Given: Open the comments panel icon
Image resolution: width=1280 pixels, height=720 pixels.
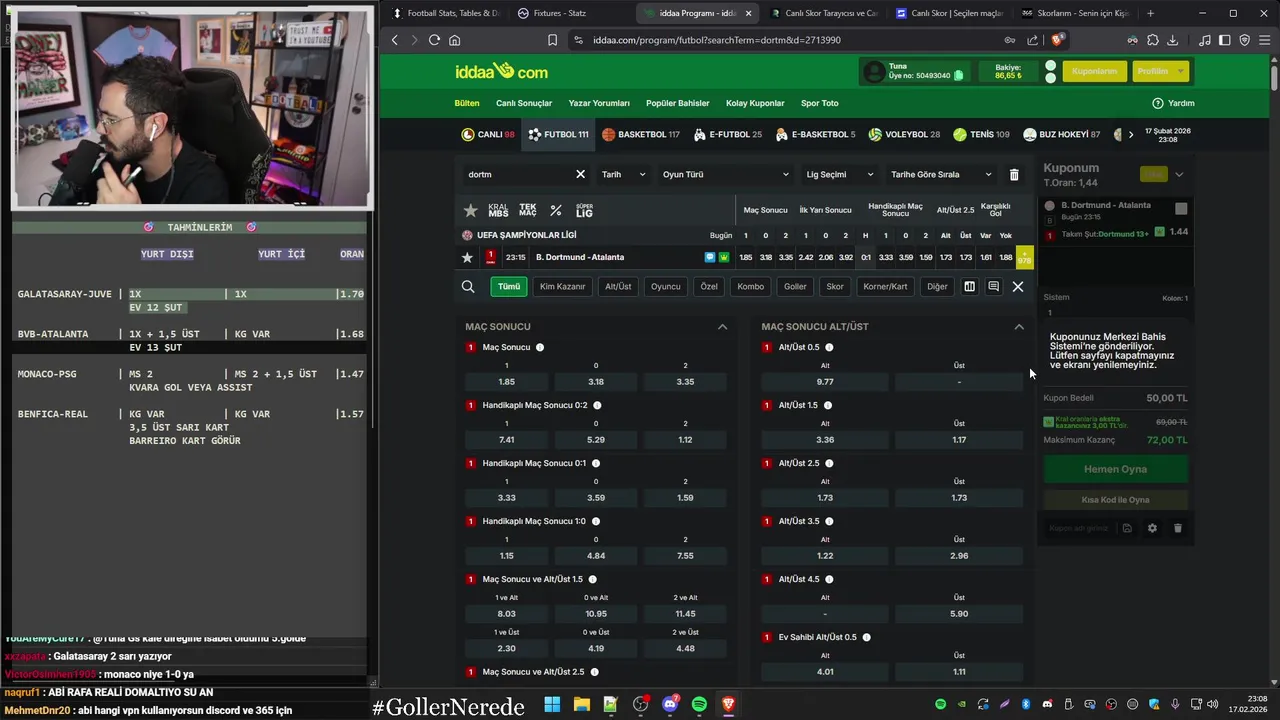Looking at the screenshot, I should 993,287.
